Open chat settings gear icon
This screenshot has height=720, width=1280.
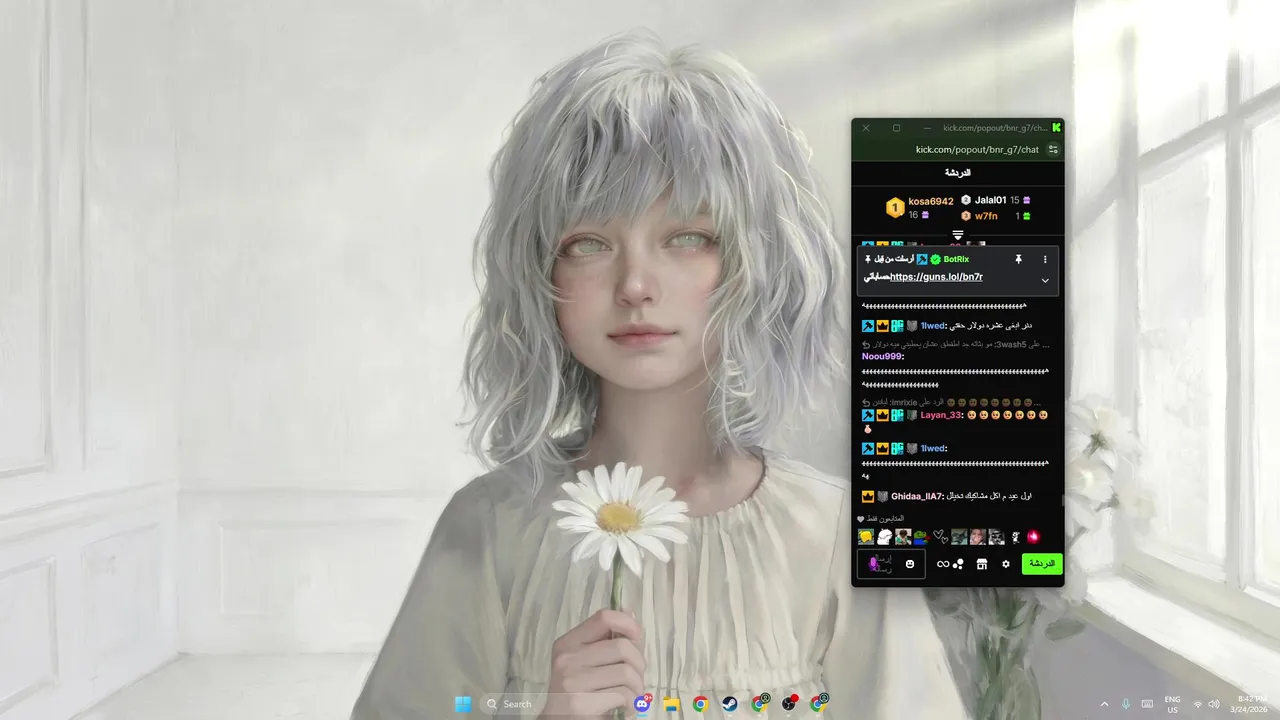[1006, 564]
